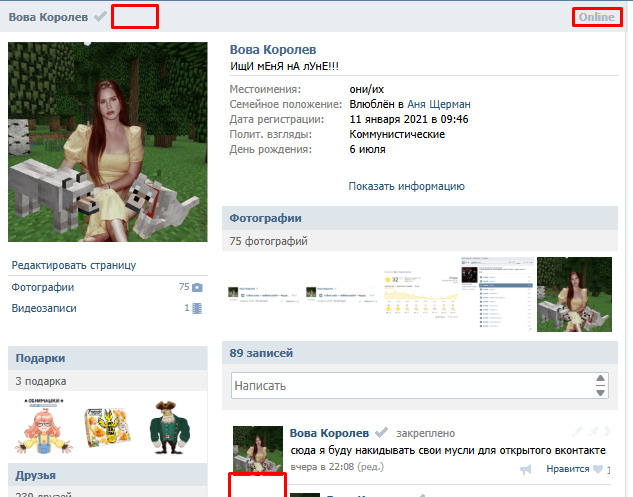Click verified checkmark next to post author name
633x497 pixels.
click(x=381, y=433)
